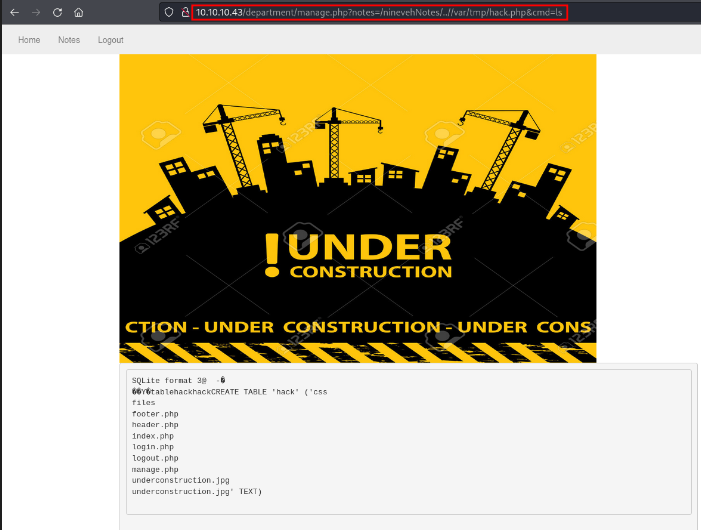This screenshot has height=530, width=701.
Task: Click the browser back arrow
Action: pos(14,12)
